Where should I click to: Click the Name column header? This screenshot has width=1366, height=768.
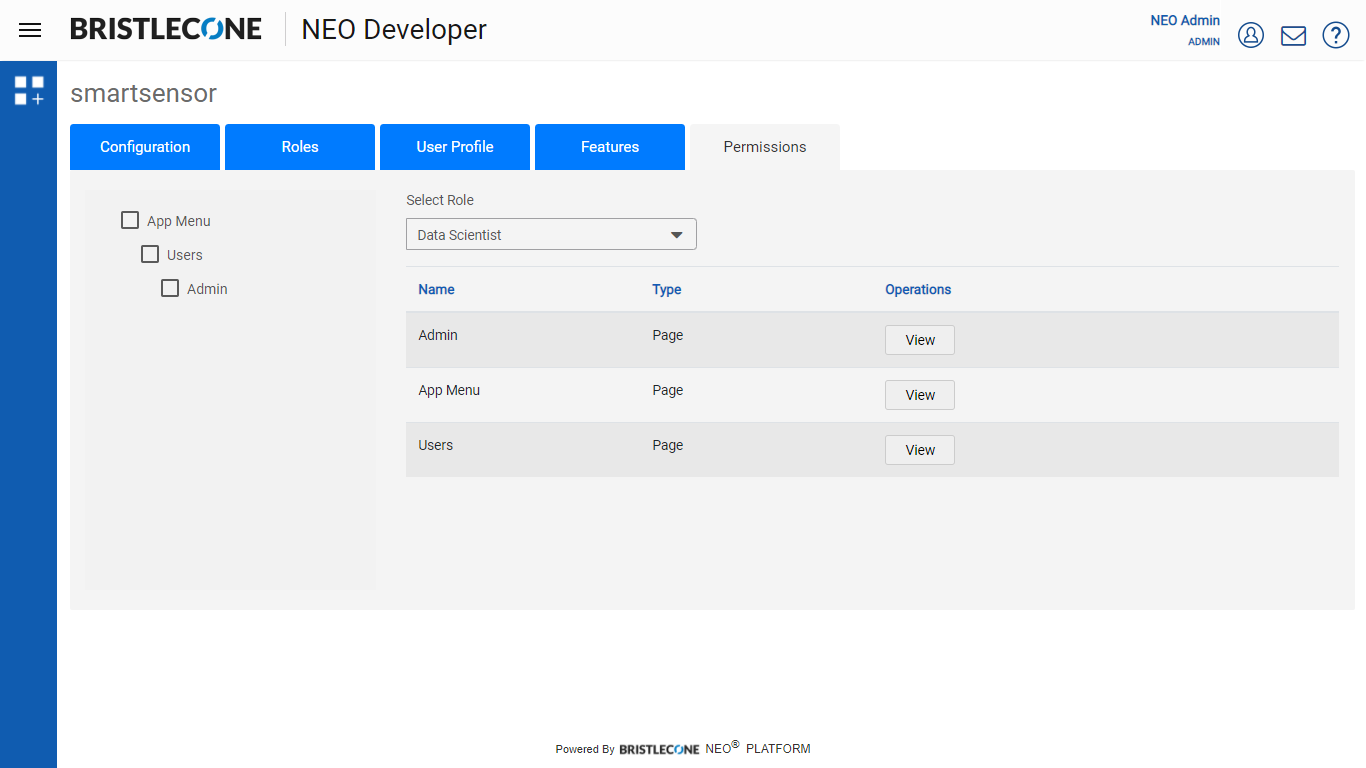point(436,289)
